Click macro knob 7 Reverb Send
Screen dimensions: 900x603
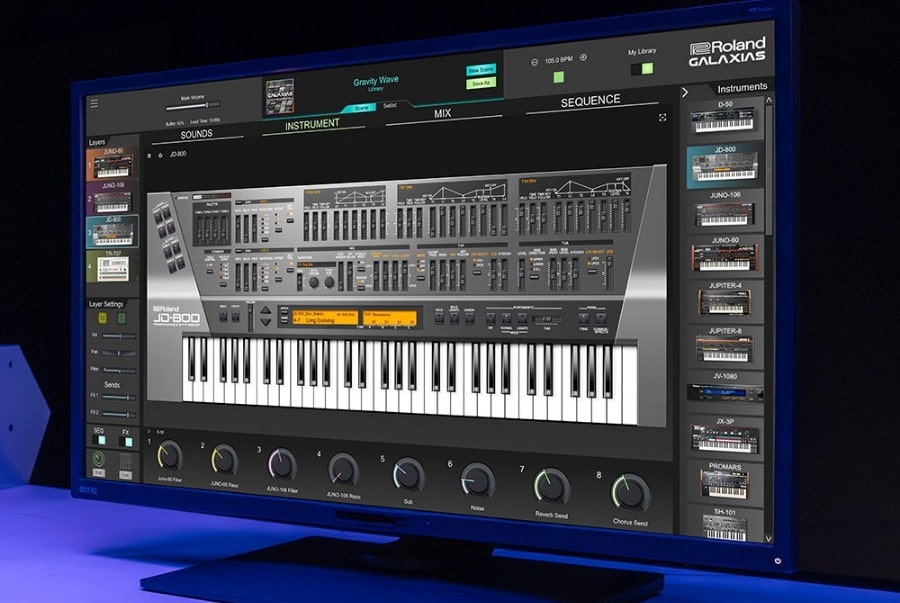[x=552, y=487]
